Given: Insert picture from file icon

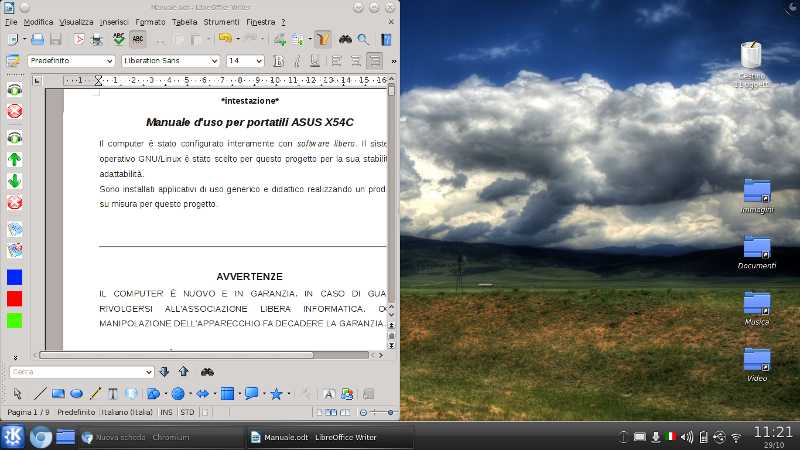Looking at the screenshot, I should [347, 393].
